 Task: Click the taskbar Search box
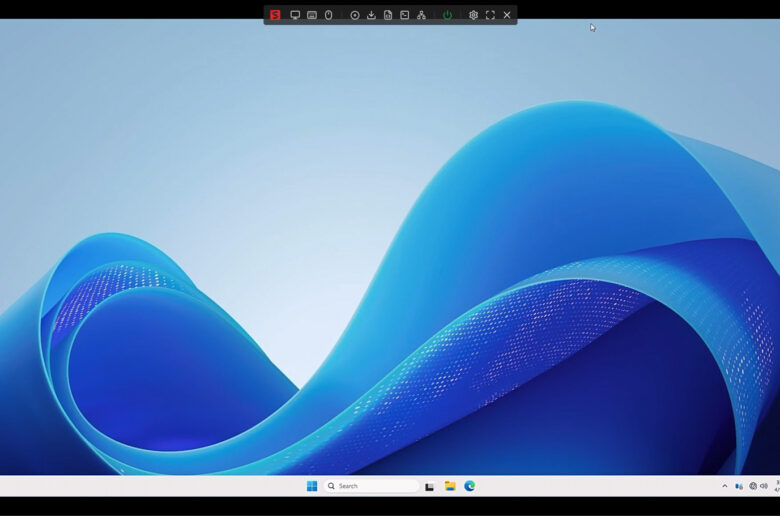tap(371, 486)
